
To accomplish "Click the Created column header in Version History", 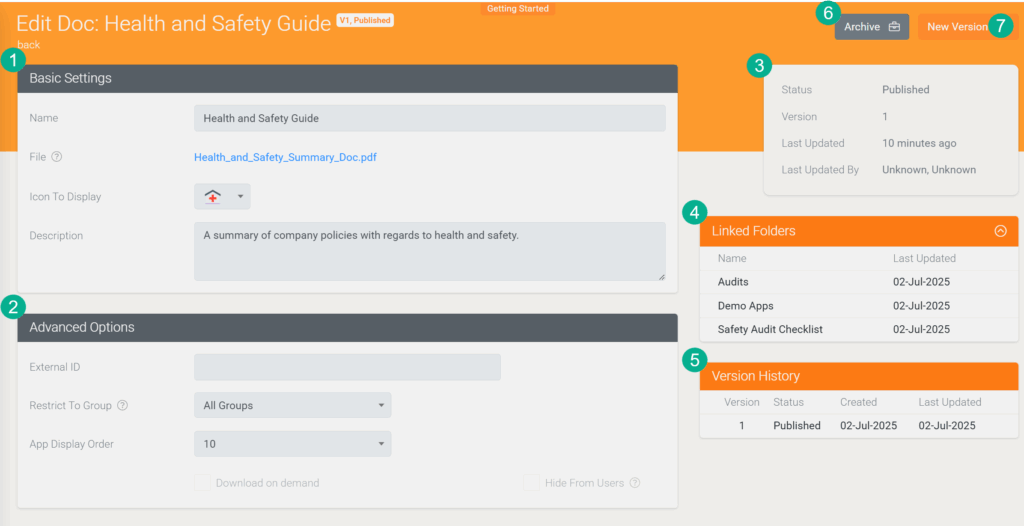I will tap(858, 402).
